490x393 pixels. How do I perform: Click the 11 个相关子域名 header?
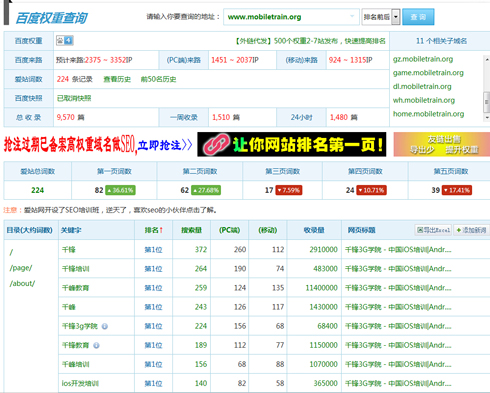441,41
